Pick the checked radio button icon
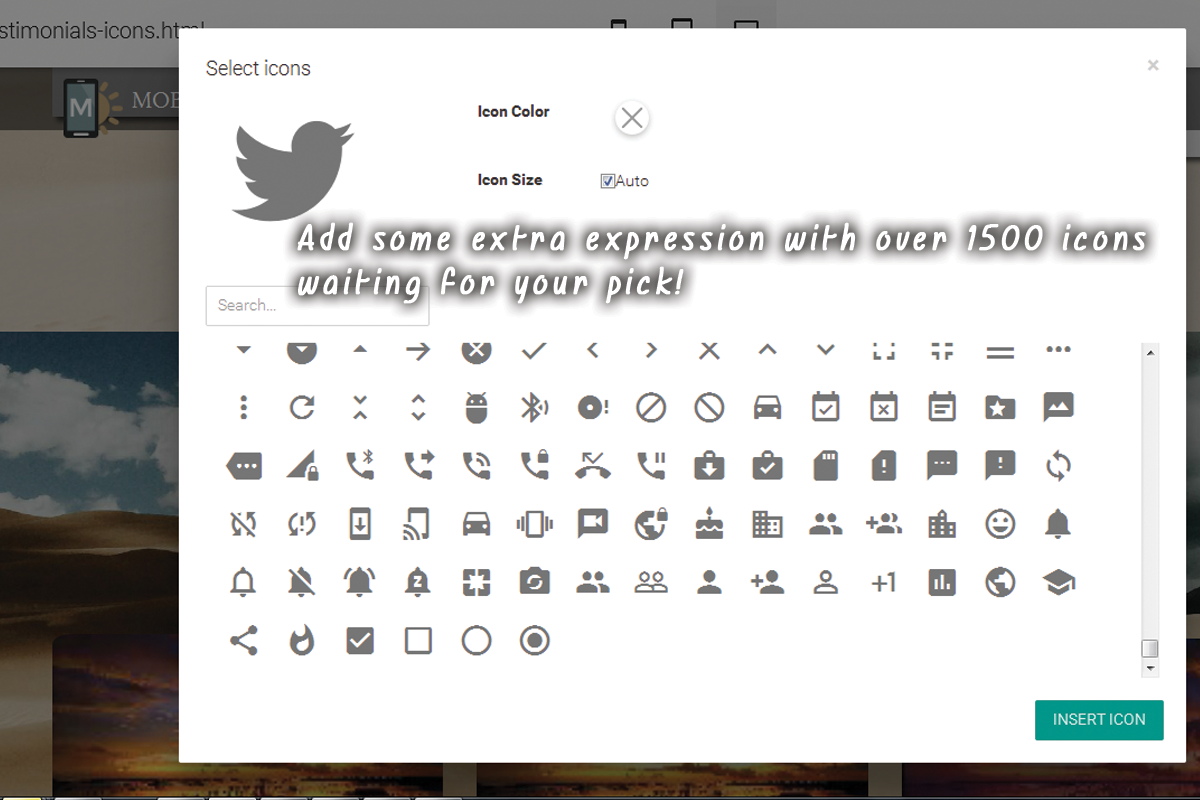 [x=535, y=640]
